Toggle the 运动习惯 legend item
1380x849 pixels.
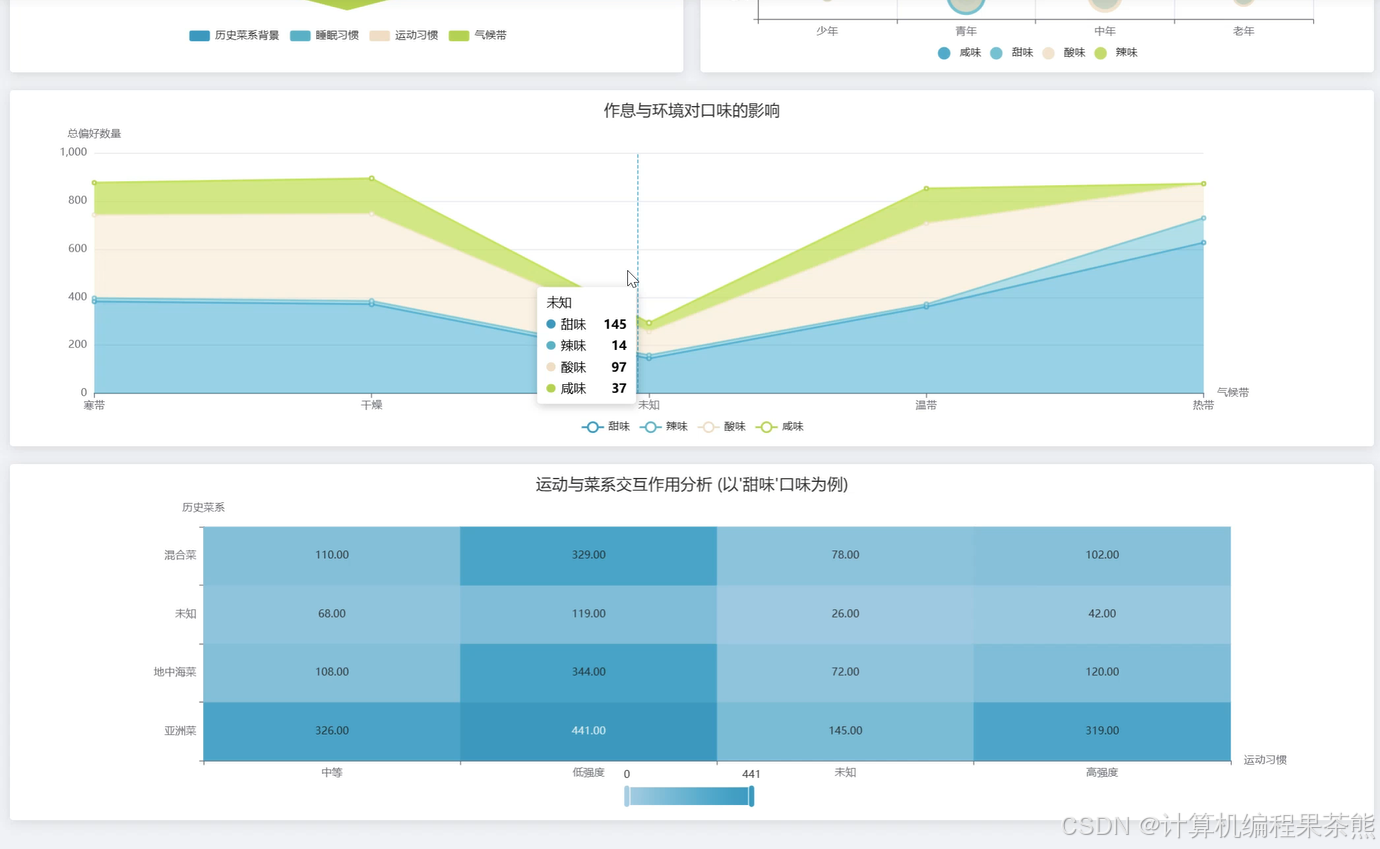pos(403,35)
